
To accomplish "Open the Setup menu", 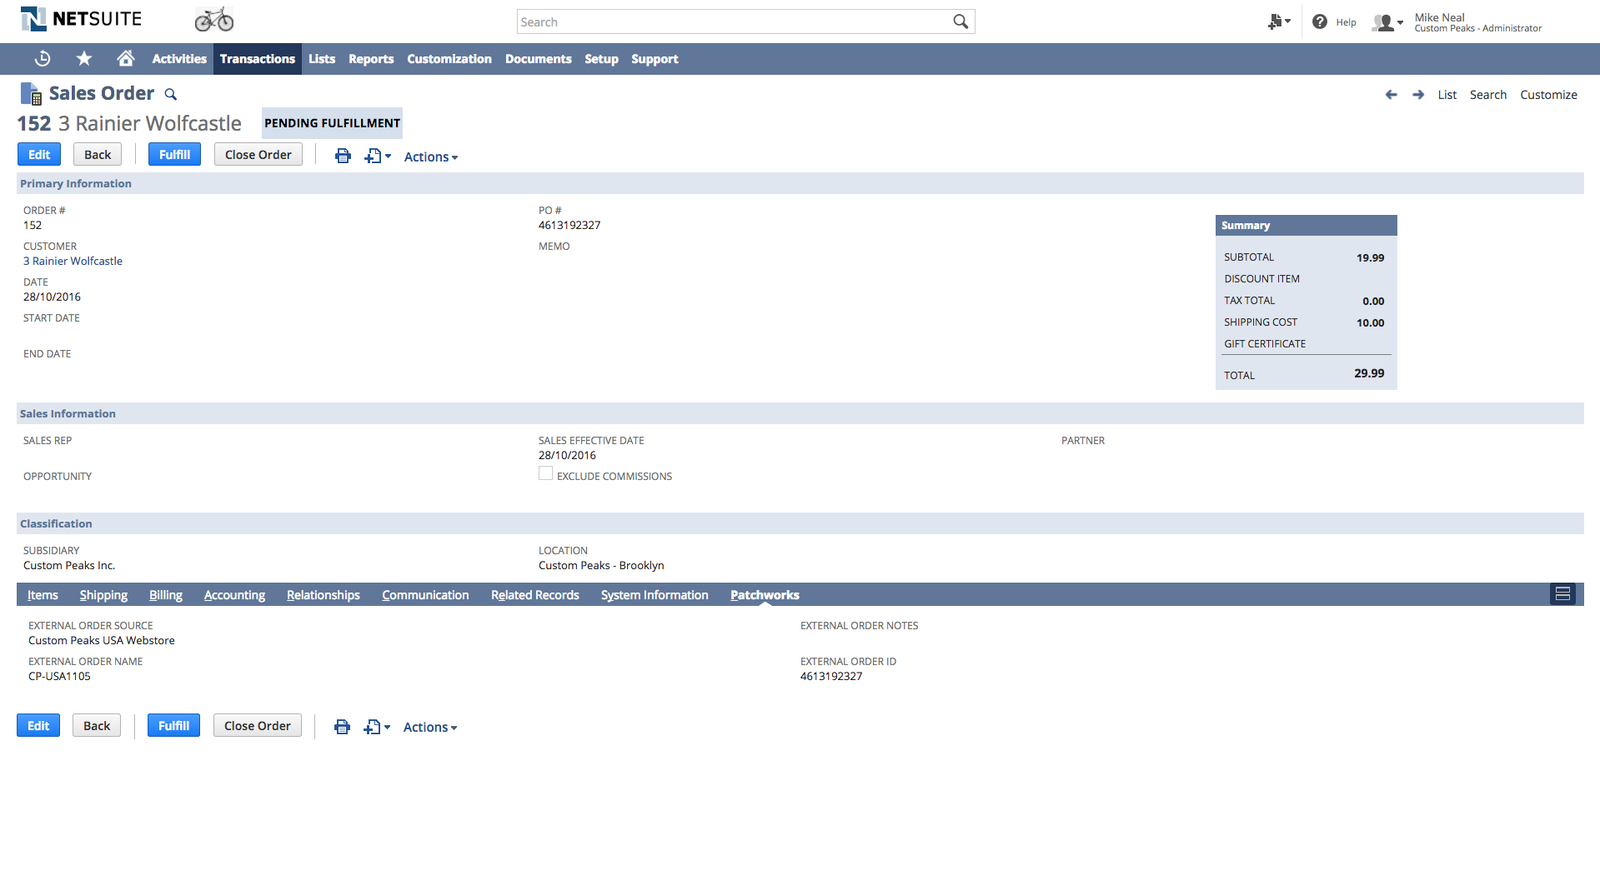I will (x=601, y=59).
